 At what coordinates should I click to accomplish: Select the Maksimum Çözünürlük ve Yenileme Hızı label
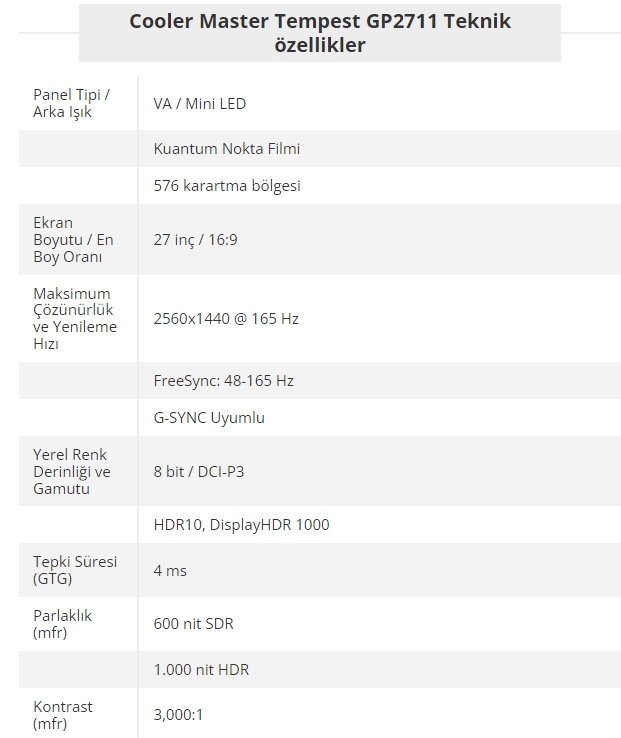pos(75,319)
